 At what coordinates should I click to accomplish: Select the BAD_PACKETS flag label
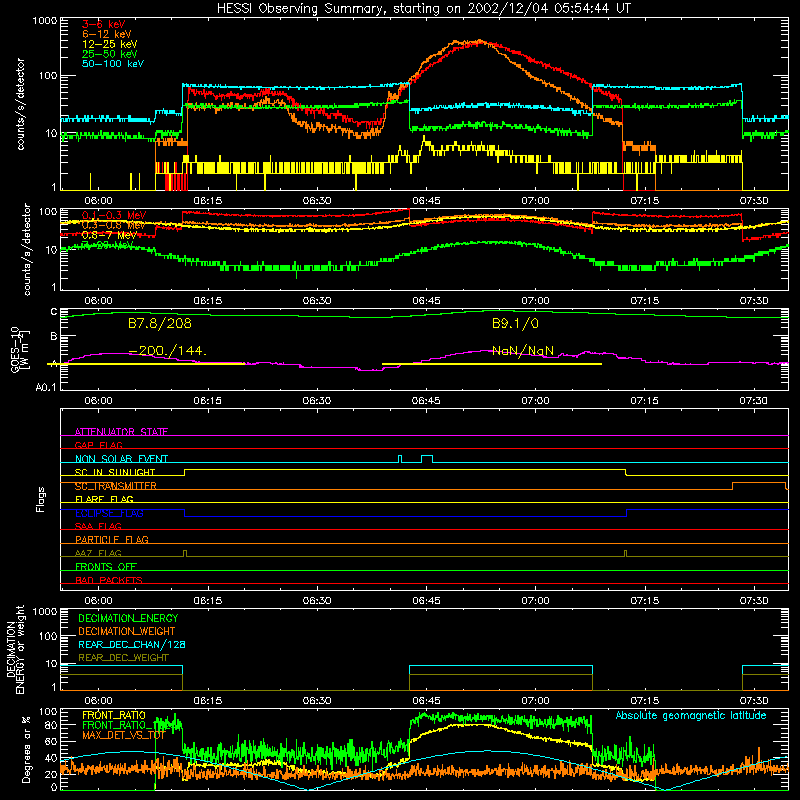(x=109, y=580)
